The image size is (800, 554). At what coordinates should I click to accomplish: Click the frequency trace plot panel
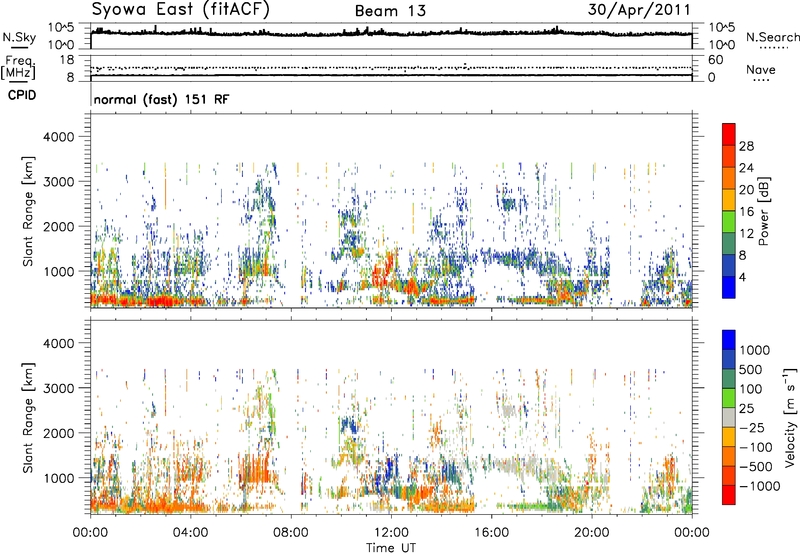391,68
